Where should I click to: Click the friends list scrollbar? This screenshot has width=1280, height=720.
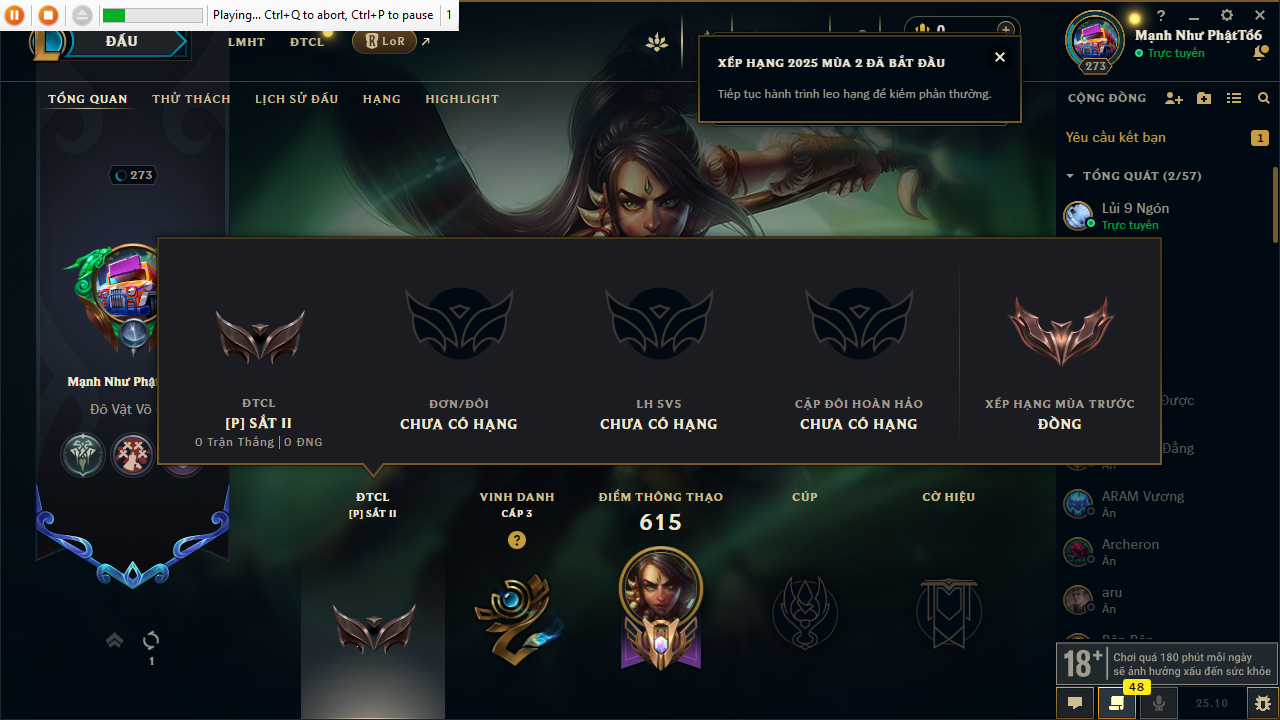pos(1275,205)
